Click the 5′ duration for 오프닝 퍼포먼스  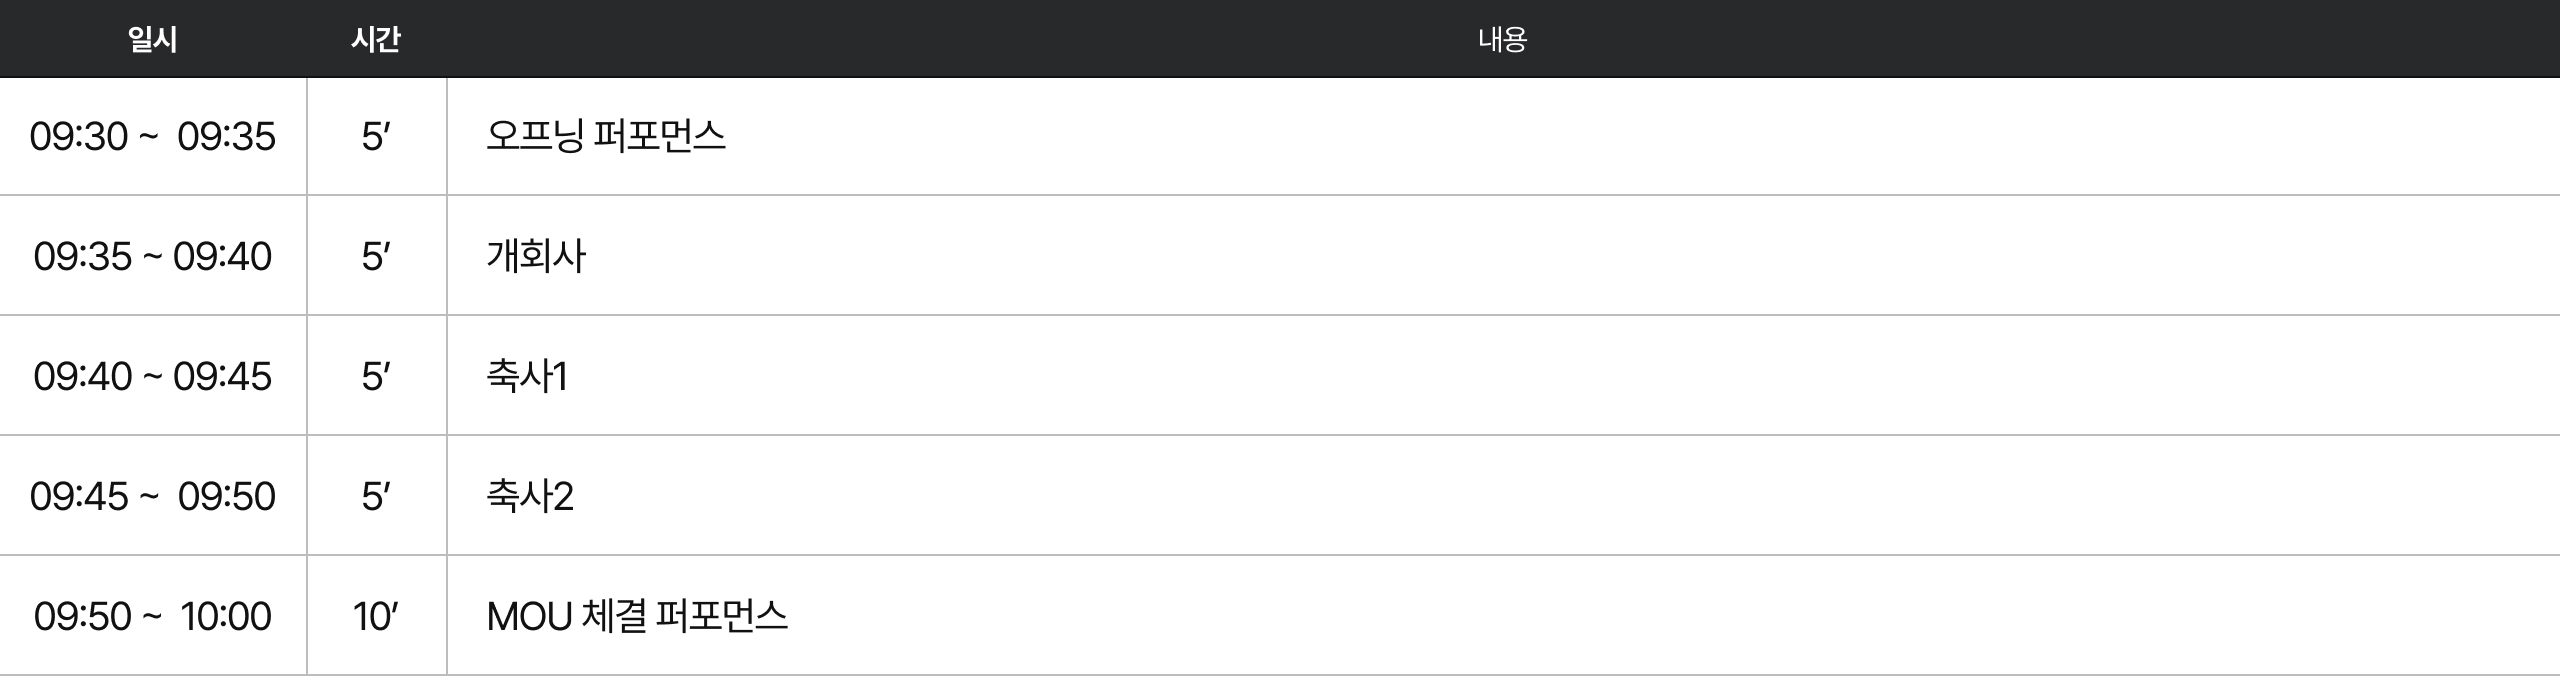point(376,136)
